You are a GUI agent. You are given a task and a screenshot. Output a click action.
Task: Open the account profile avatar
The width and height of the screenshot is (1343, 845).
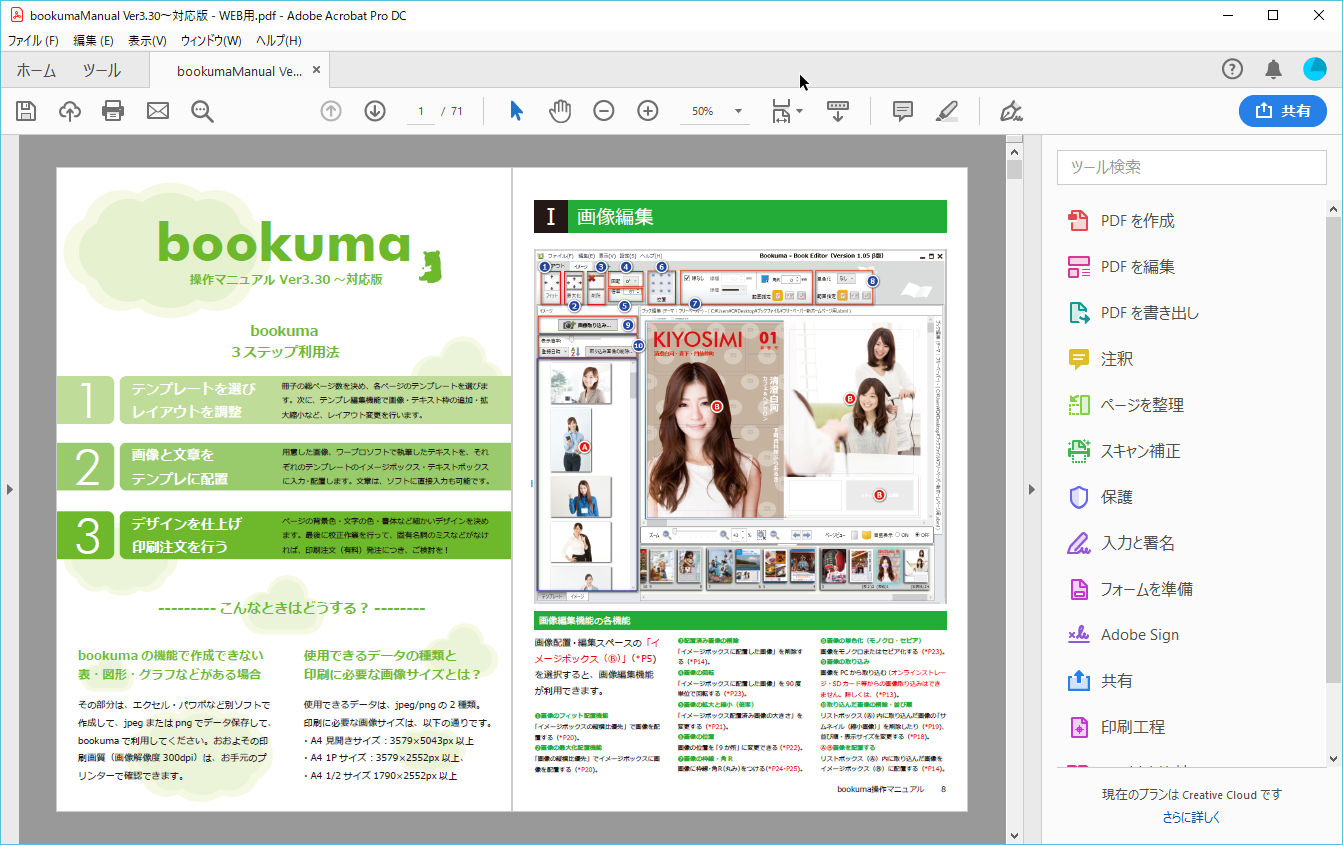[1315, 69]
